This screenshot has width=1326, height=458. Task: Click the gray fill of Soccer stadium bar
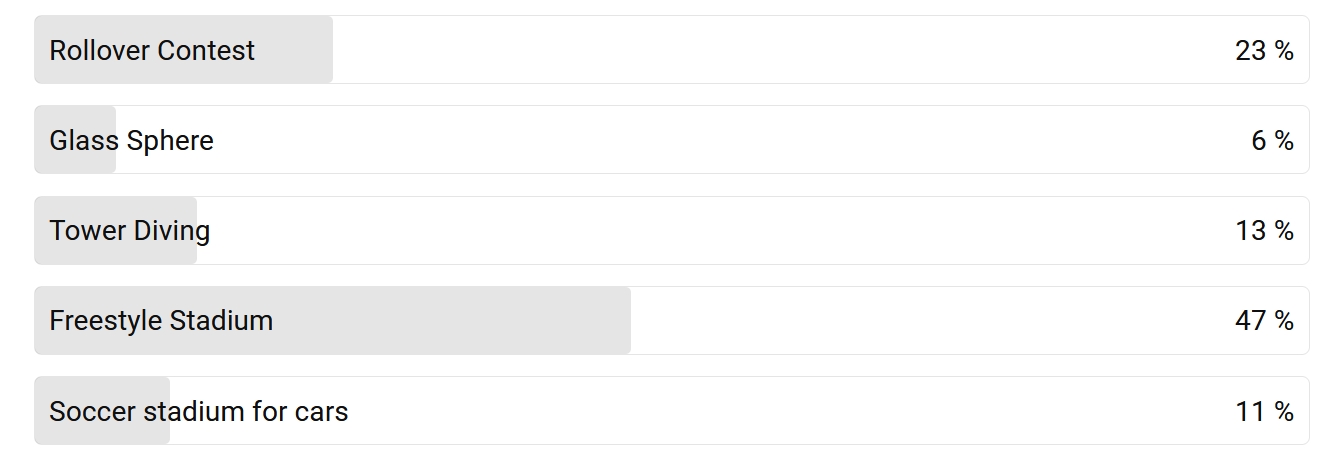(102, 411)
